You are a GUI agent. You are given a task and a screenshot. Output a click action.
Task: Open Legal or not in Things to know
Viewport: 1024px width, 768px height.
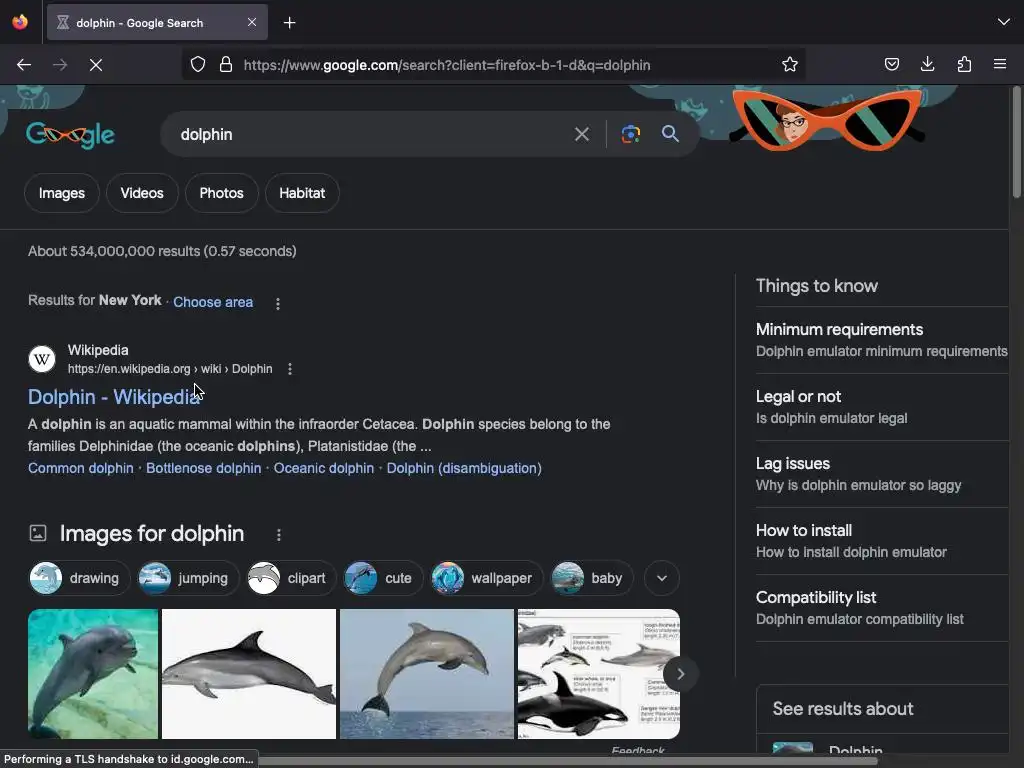pos(882,407)
